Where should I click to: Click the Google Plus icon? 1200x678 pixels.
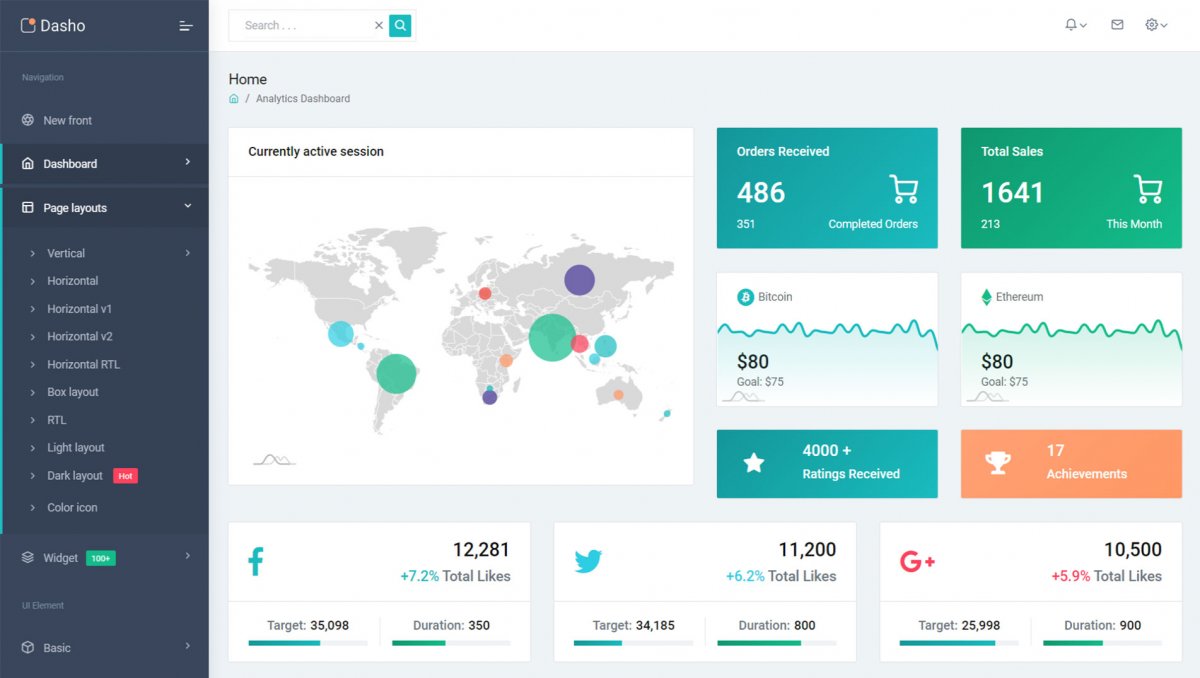coord(917,561)
